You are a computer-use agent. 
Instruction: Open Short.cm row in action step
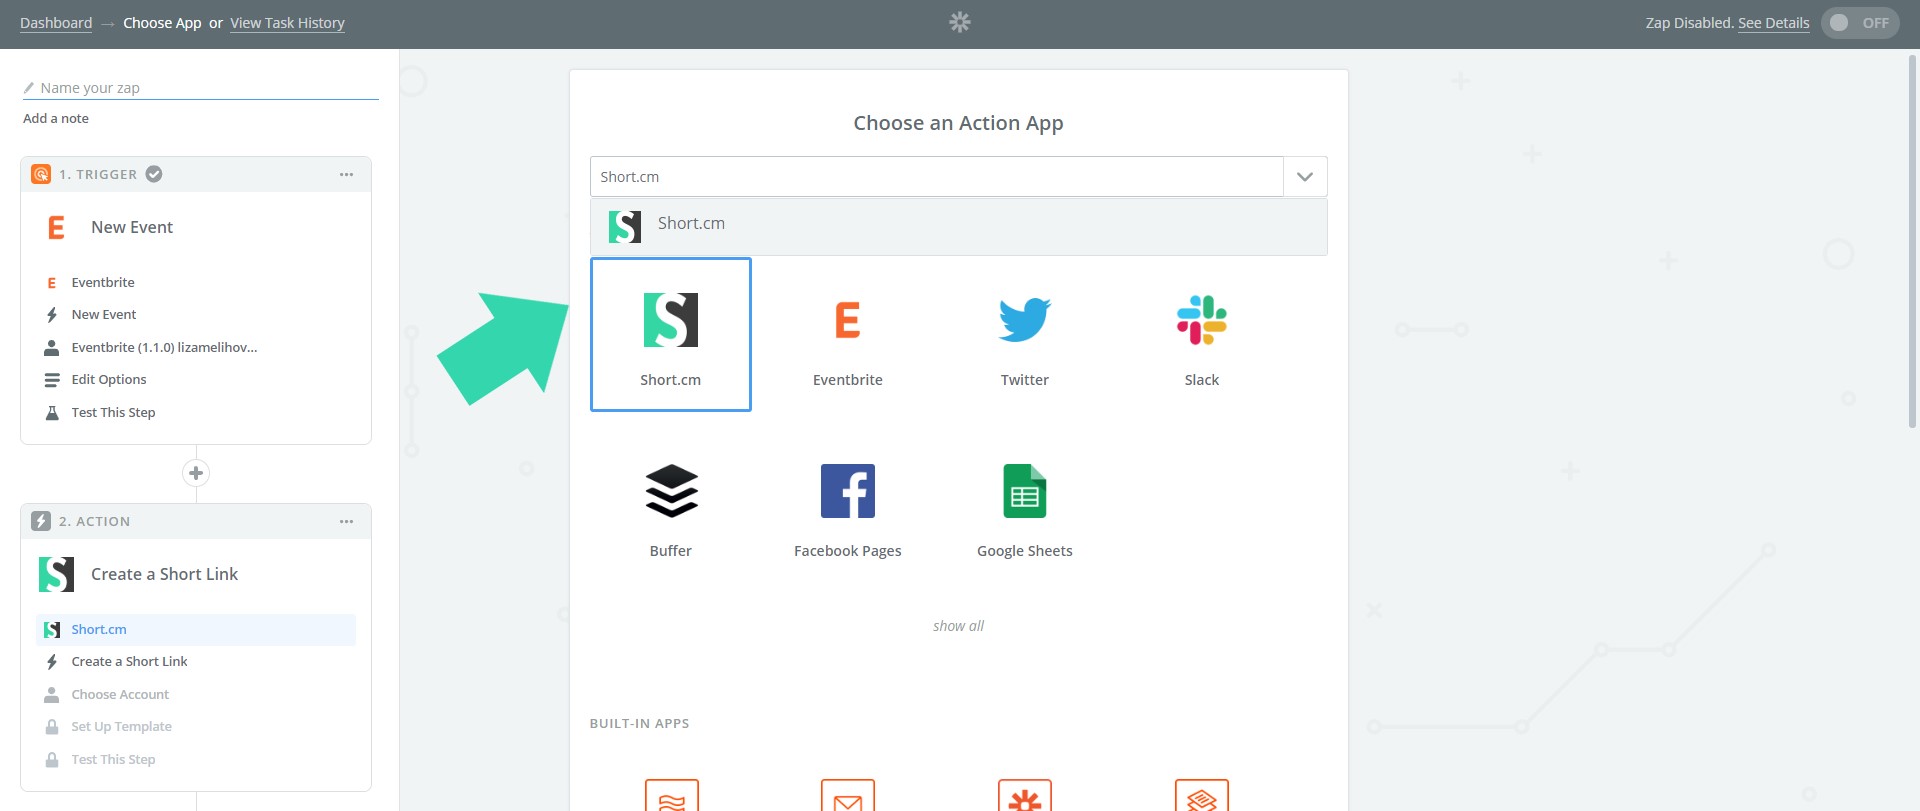tap(196, 630)
